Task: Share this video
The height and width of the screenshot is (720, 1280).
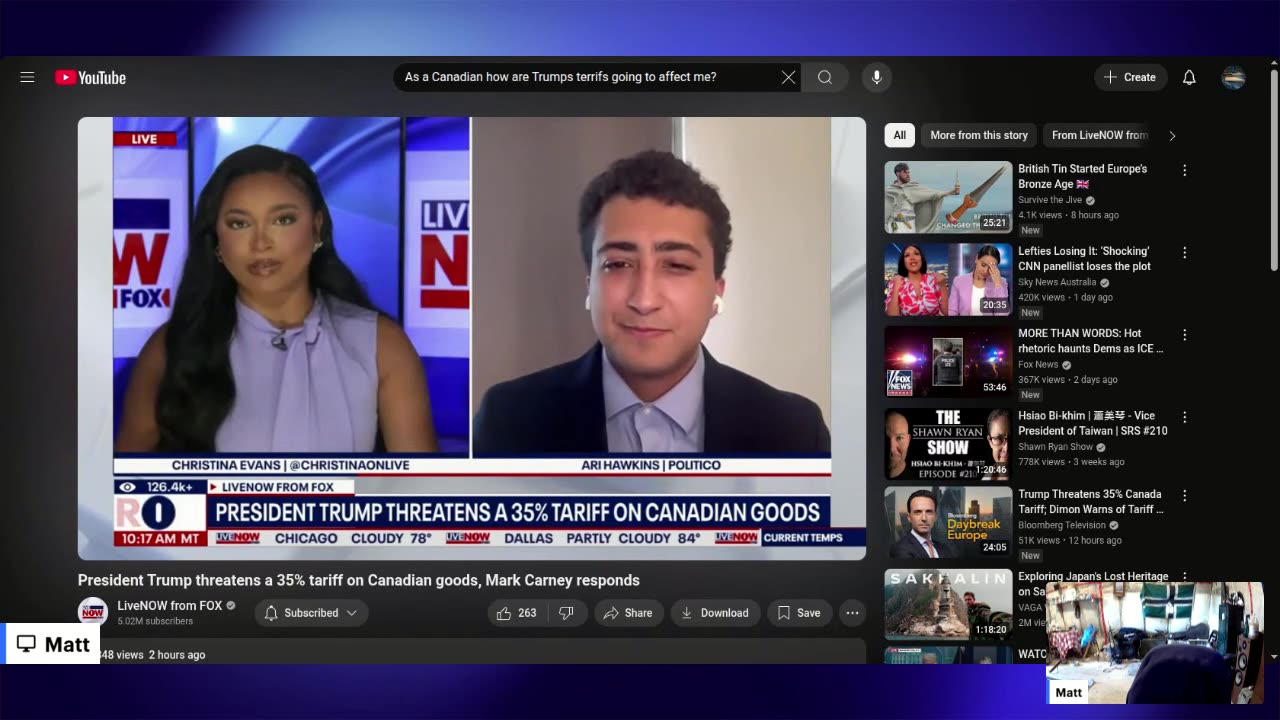Action: [628, 613]
